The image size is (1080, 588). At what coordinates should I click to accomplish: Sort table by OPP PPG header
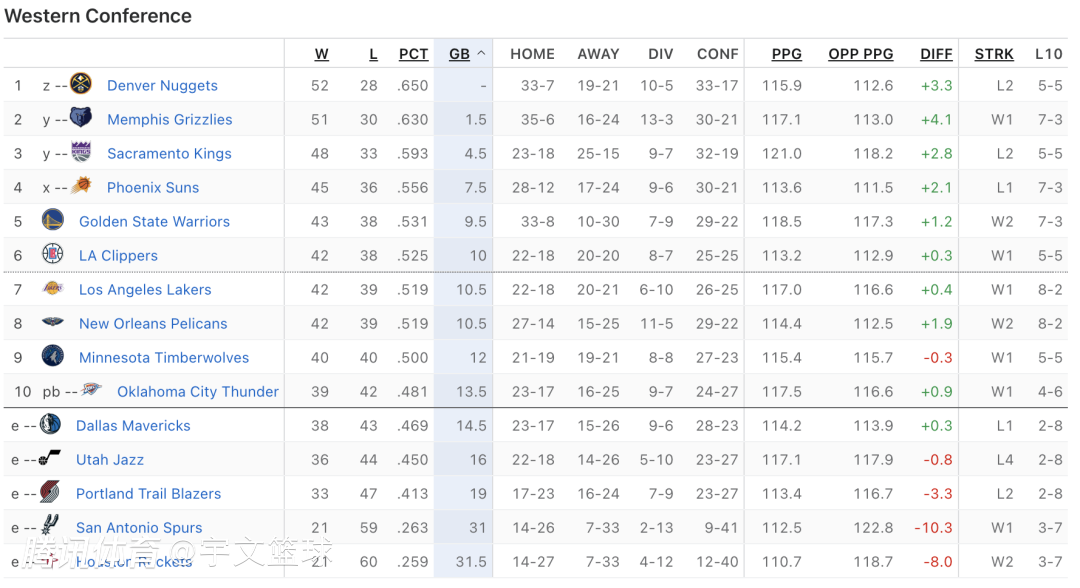tap(860, 54)
